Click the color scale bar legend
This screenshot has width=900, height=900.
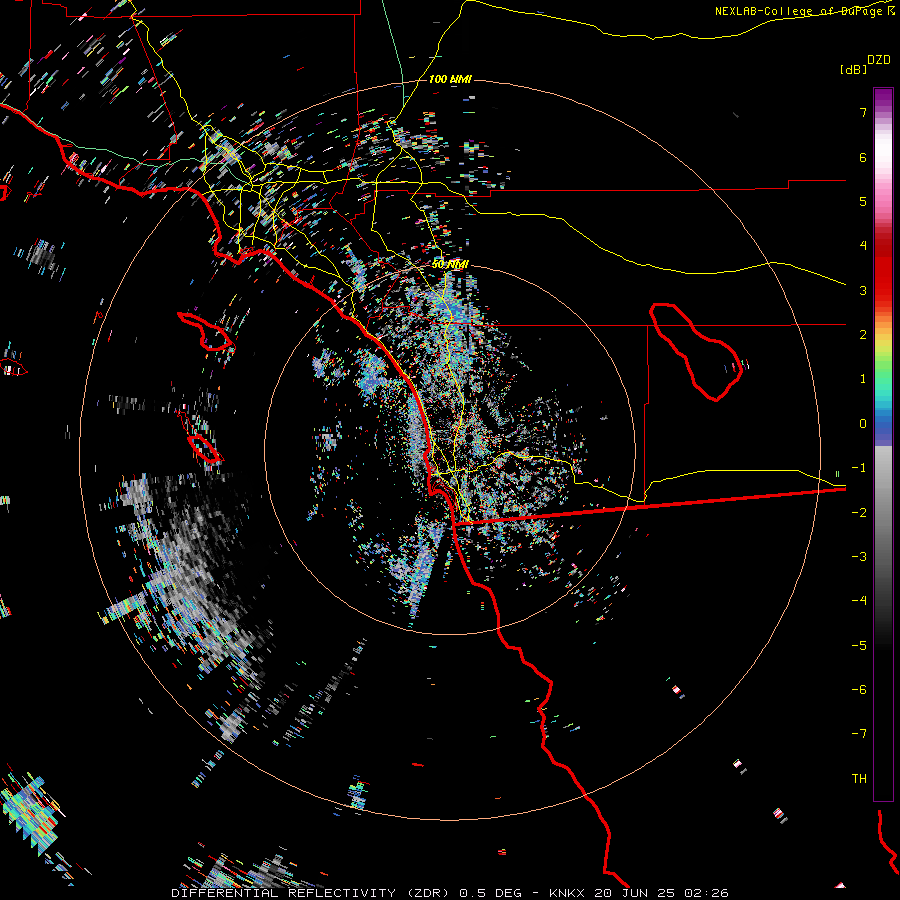(883, 444)
